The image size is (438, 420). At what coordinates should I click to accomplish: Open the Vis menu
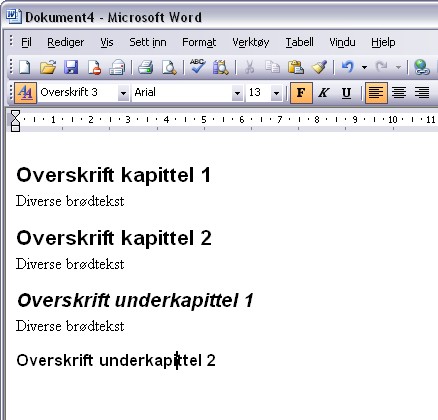click(107, 42)
